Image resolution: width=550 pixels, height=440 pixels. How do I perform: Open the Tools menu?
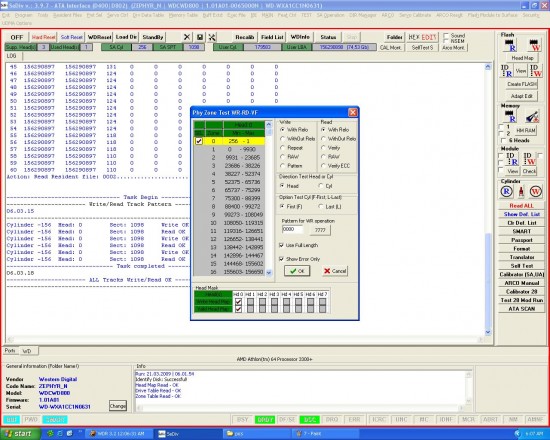(x=42, y=15)
